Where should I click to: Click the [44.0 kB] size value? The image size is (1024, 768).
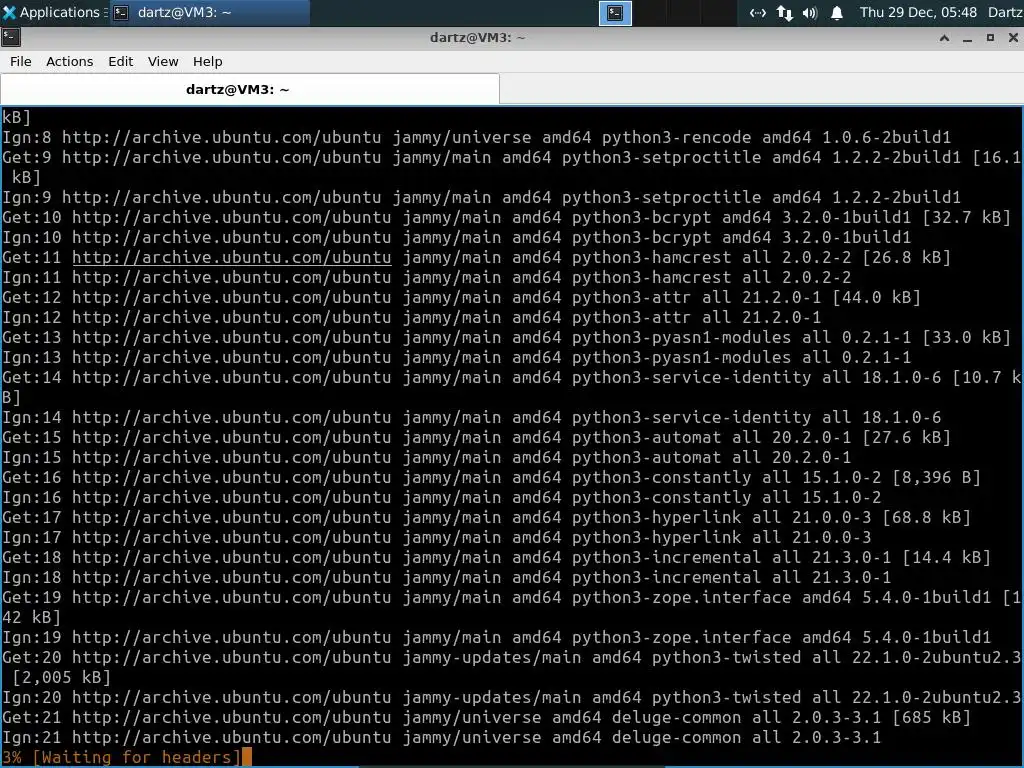point(877,297)
